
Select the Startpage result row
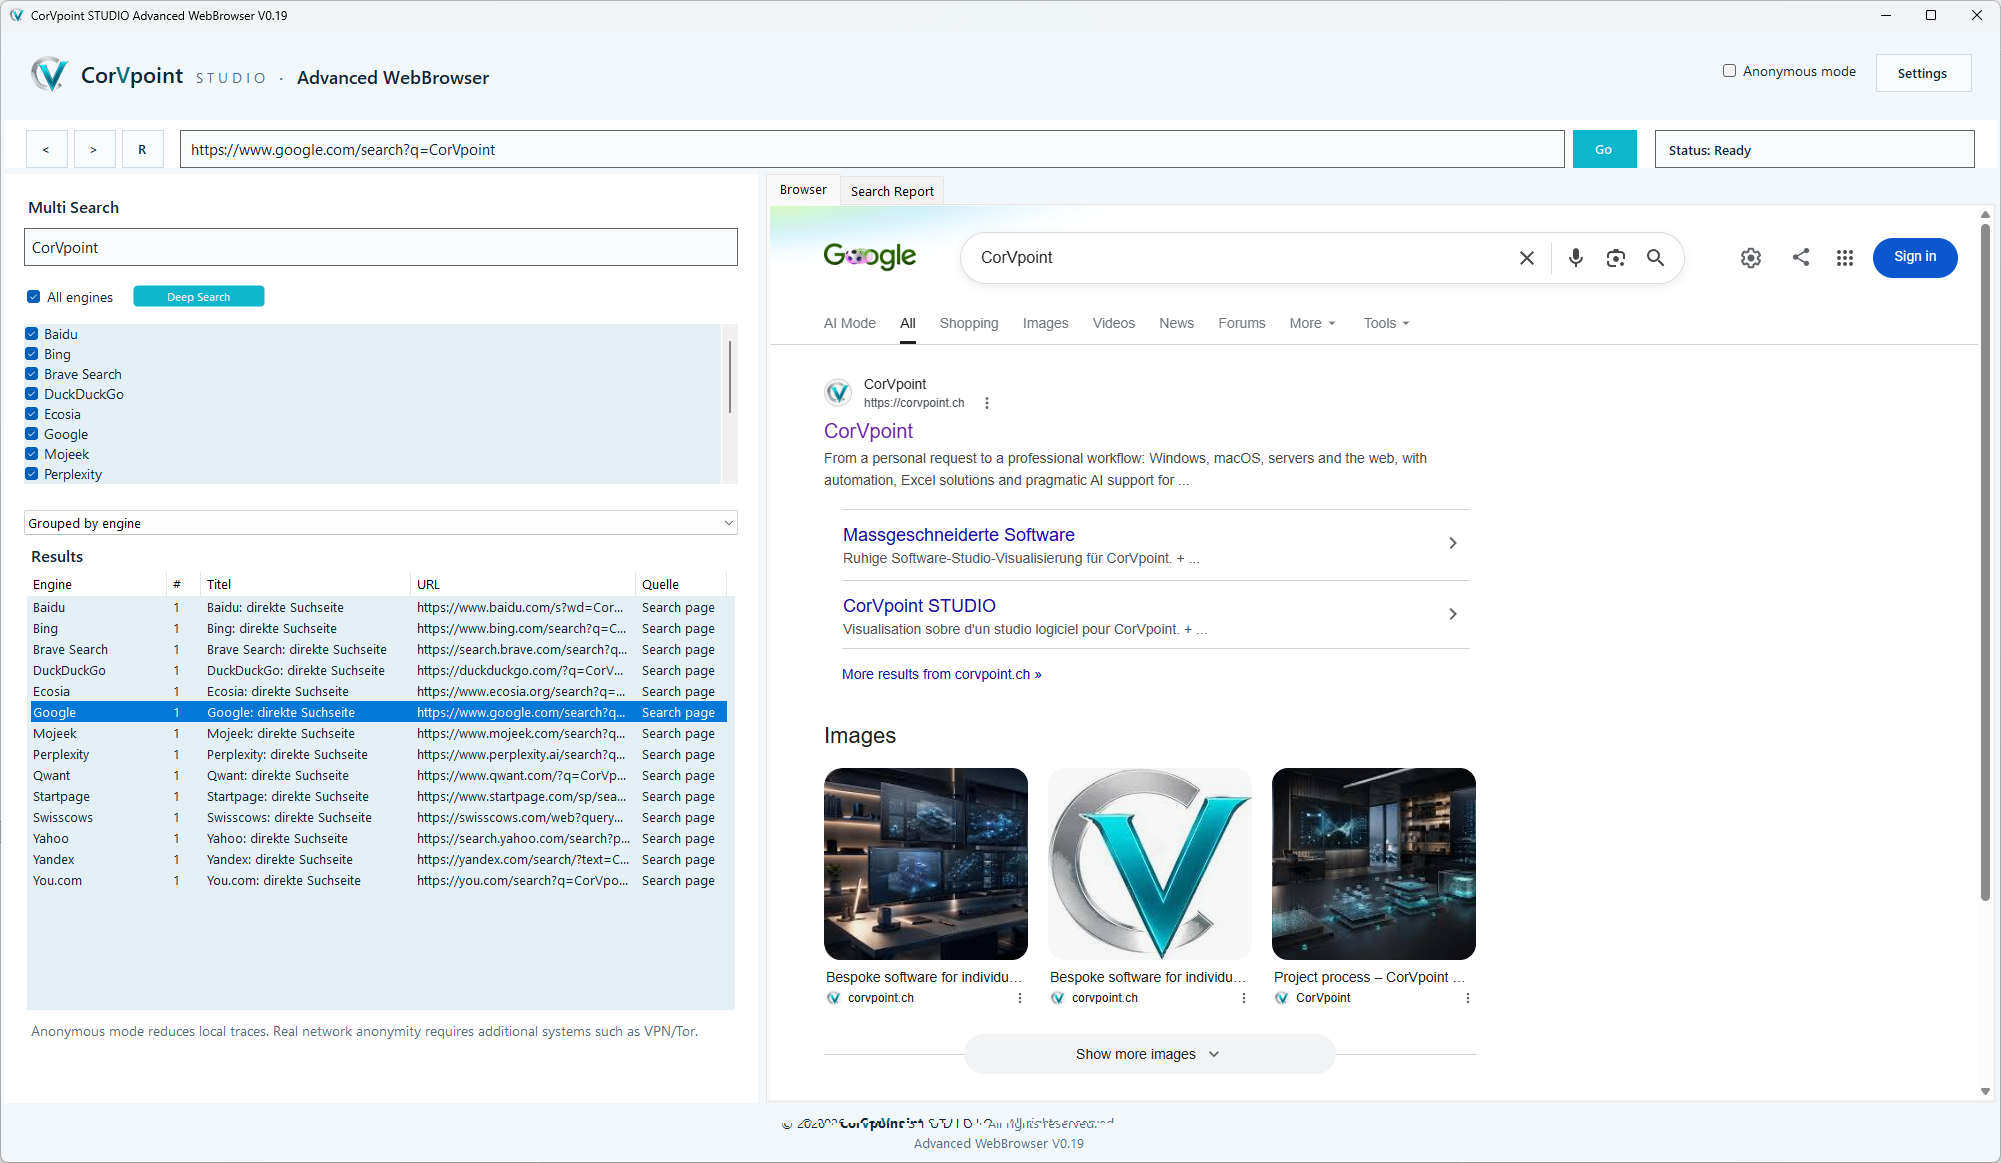pyautogui.click(x=379, y=796)
